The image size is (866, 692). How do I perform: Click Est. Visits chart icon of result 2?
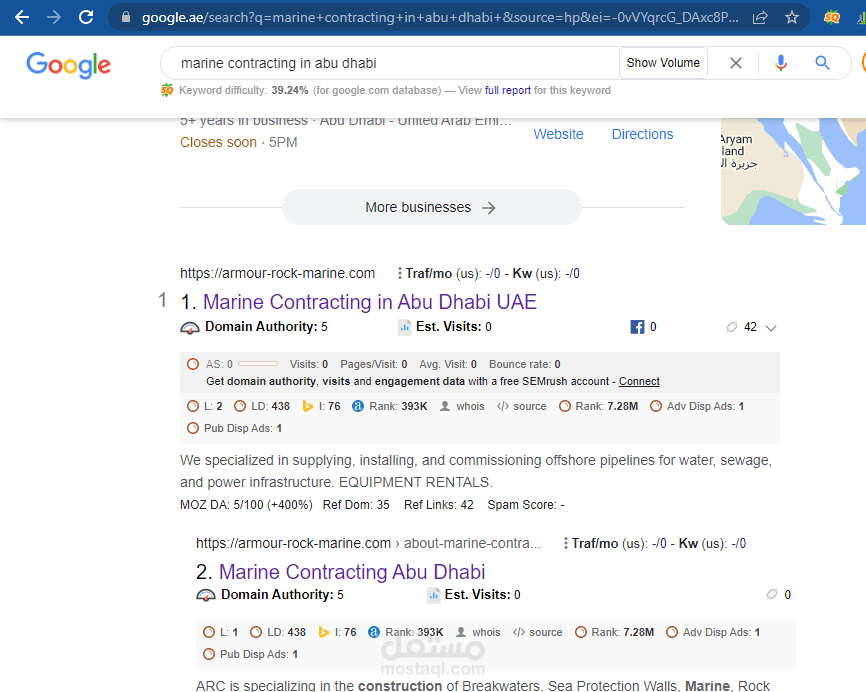(434, 595)
